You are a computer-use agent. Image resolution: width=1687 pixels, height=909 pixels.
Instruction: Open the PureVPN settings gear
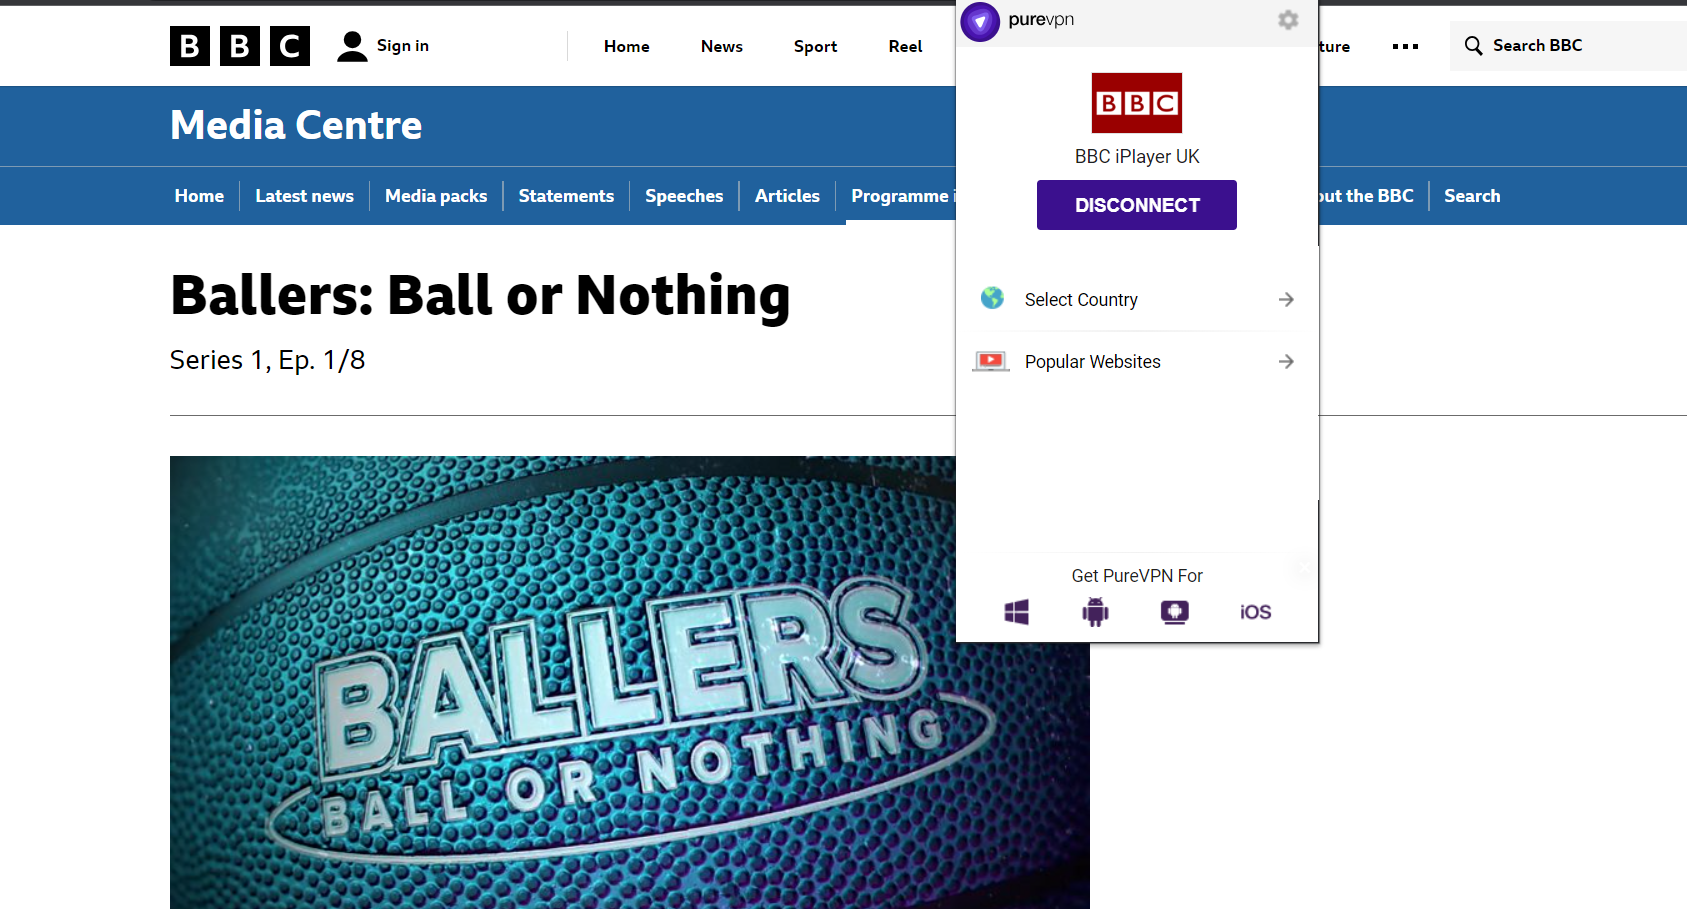point(1288,20)
